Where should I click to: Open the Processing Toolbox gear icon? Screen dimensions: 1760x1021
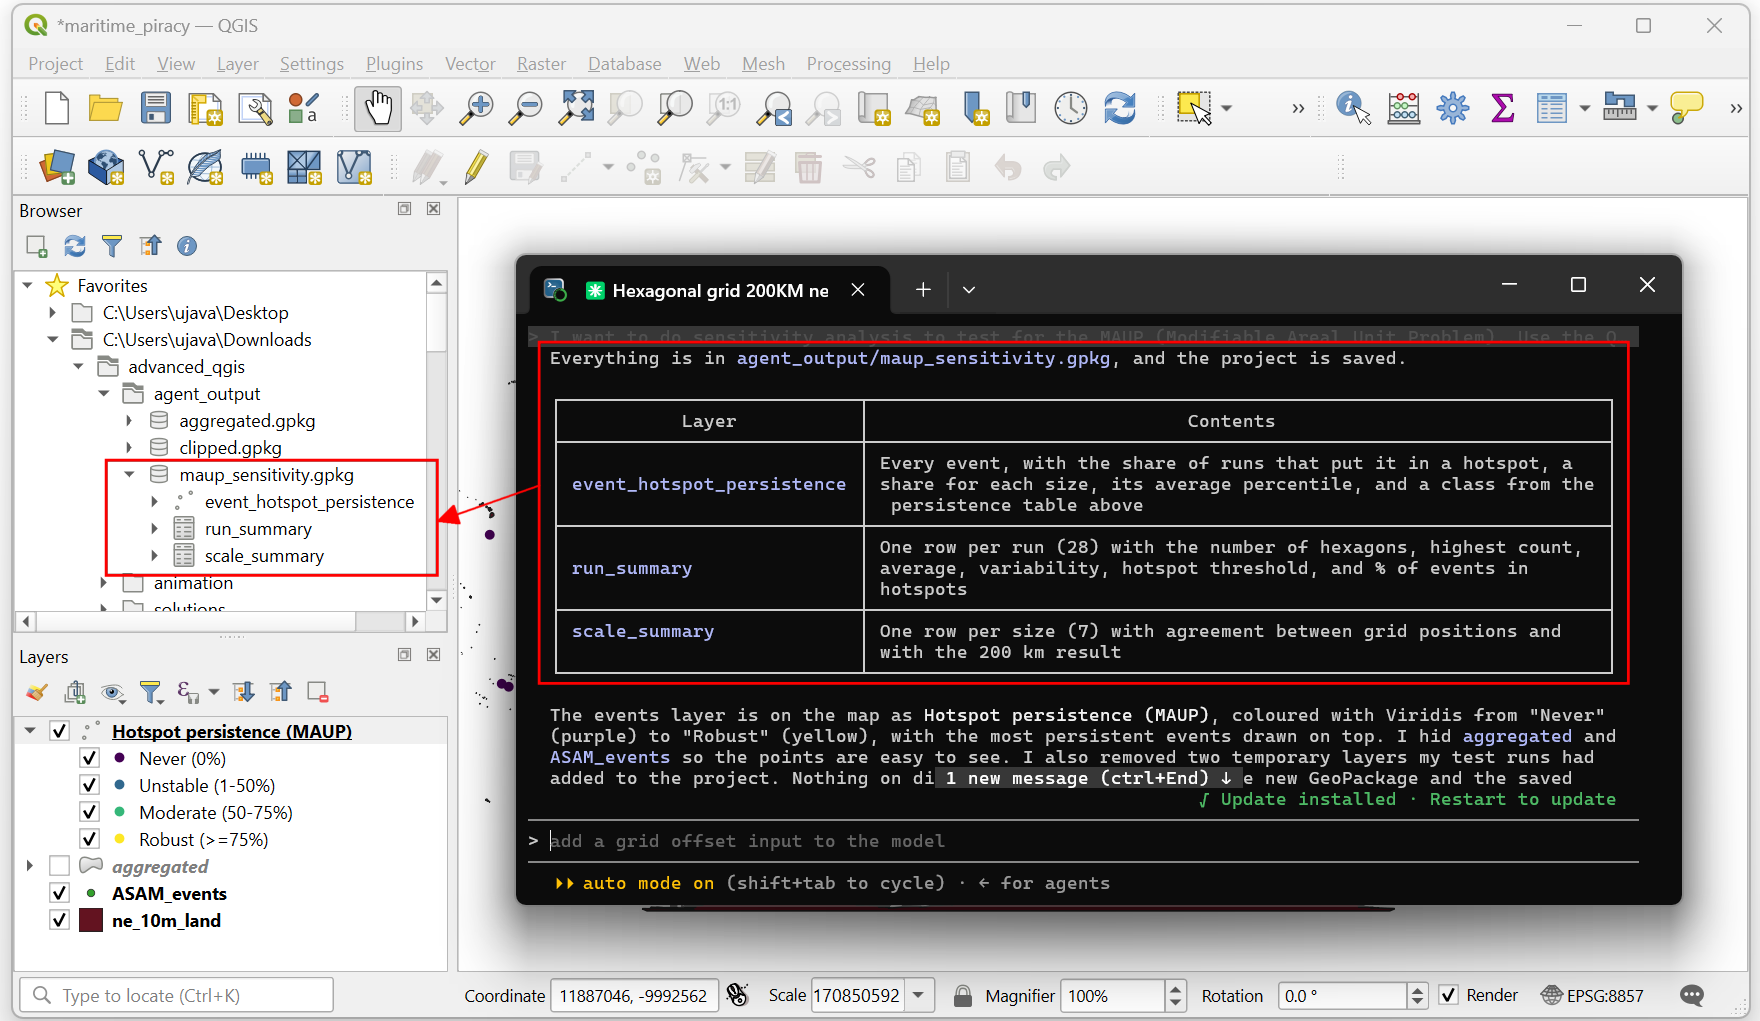click(1453, 108)
